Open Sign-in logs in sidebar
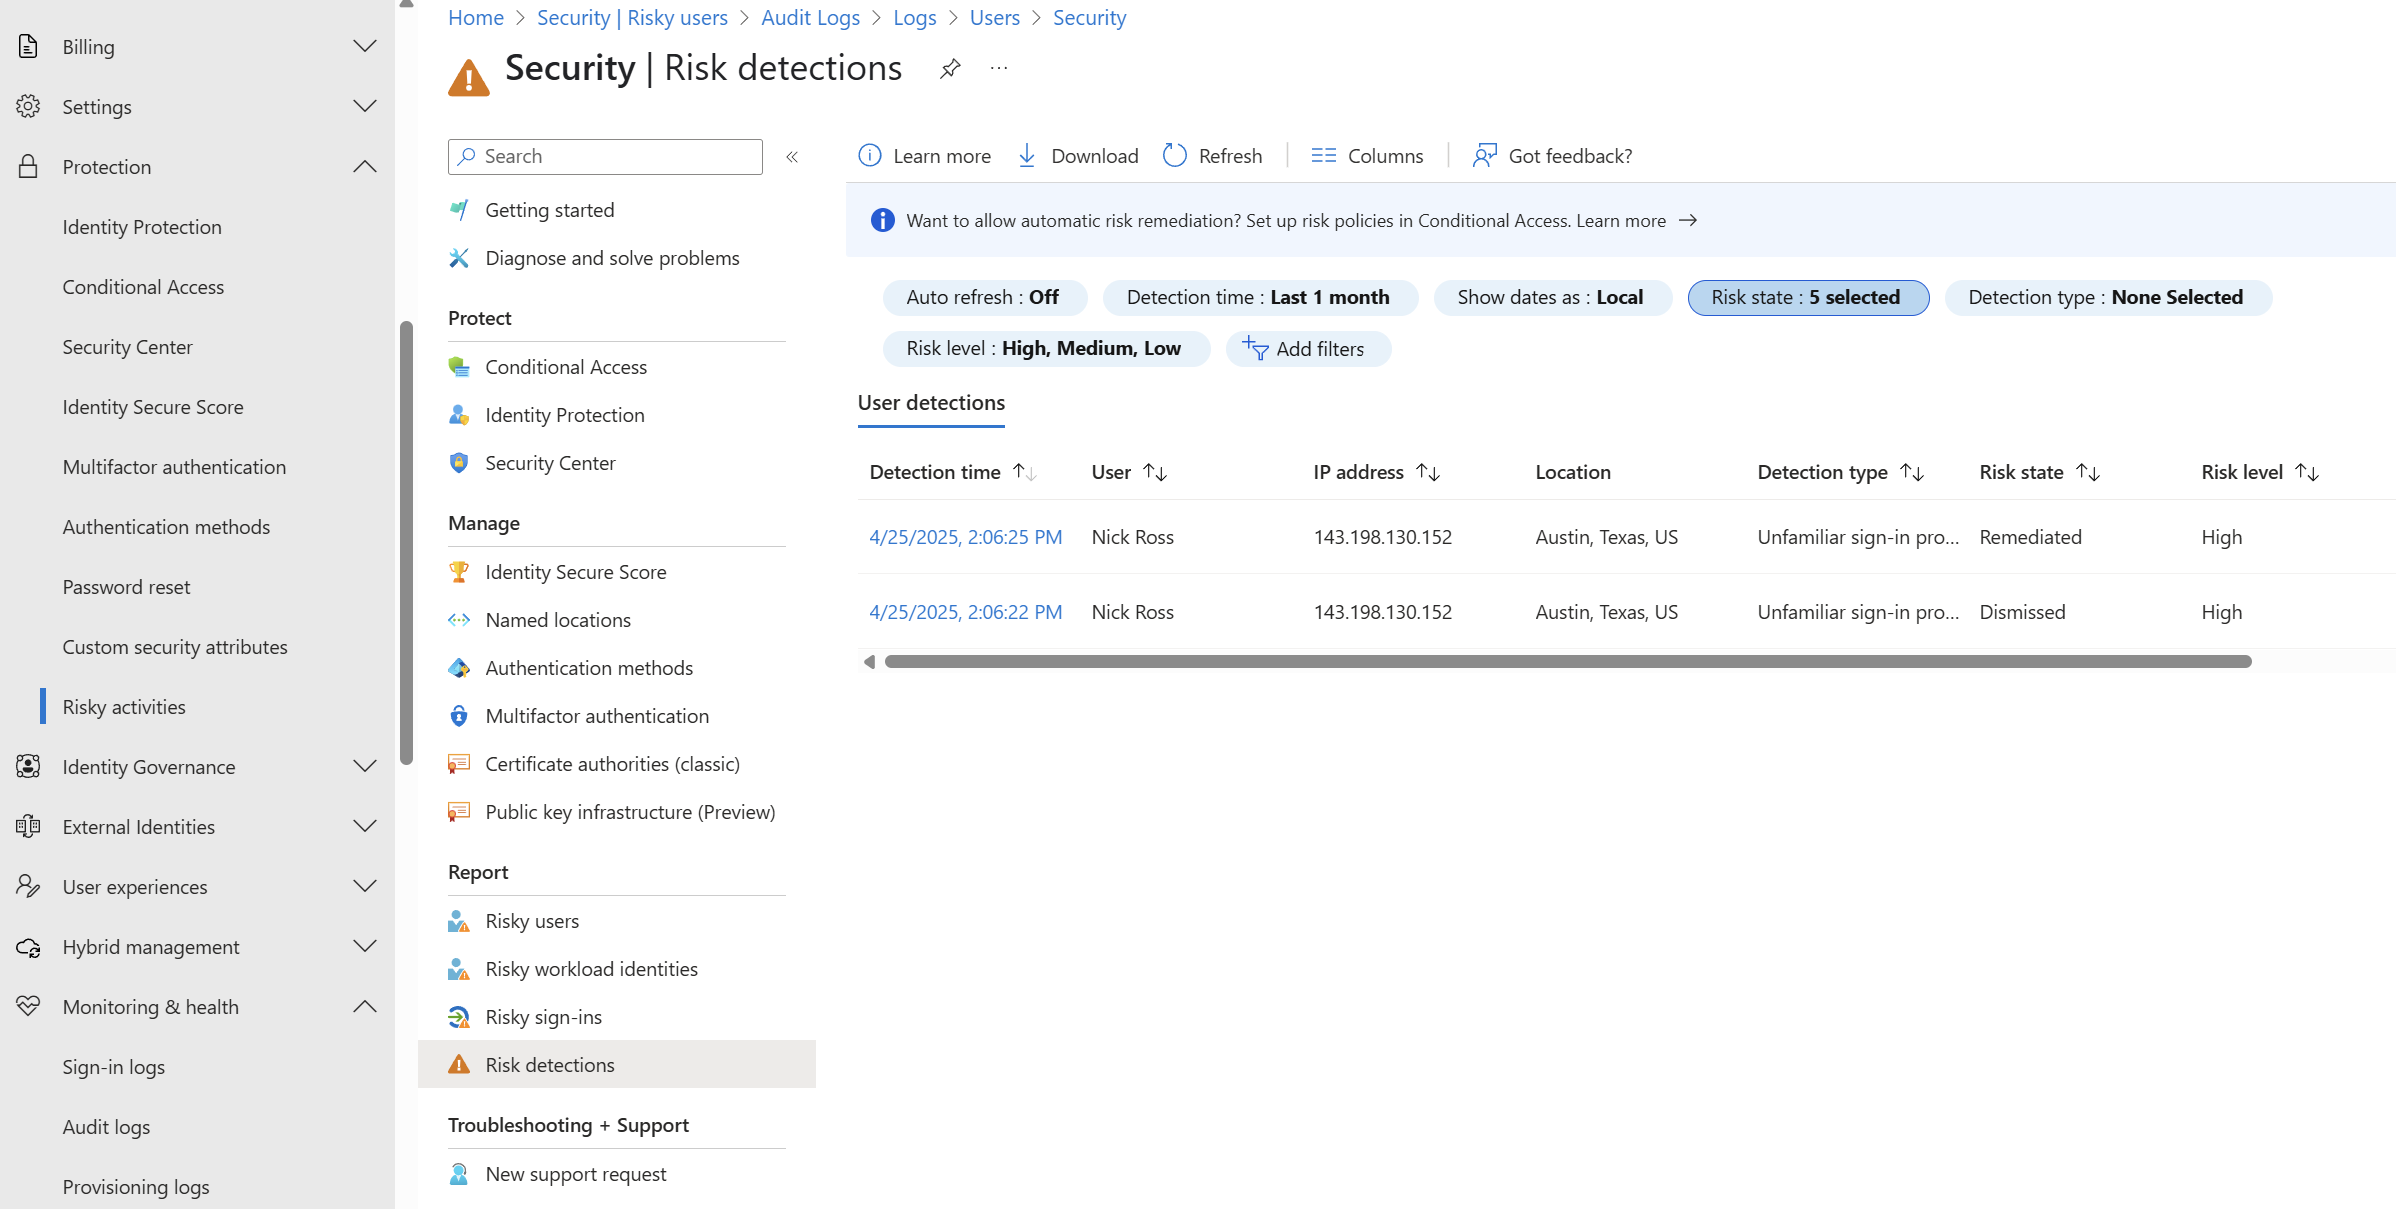The width and height of the screenshot is (2396, 1209). (113, 1067)
